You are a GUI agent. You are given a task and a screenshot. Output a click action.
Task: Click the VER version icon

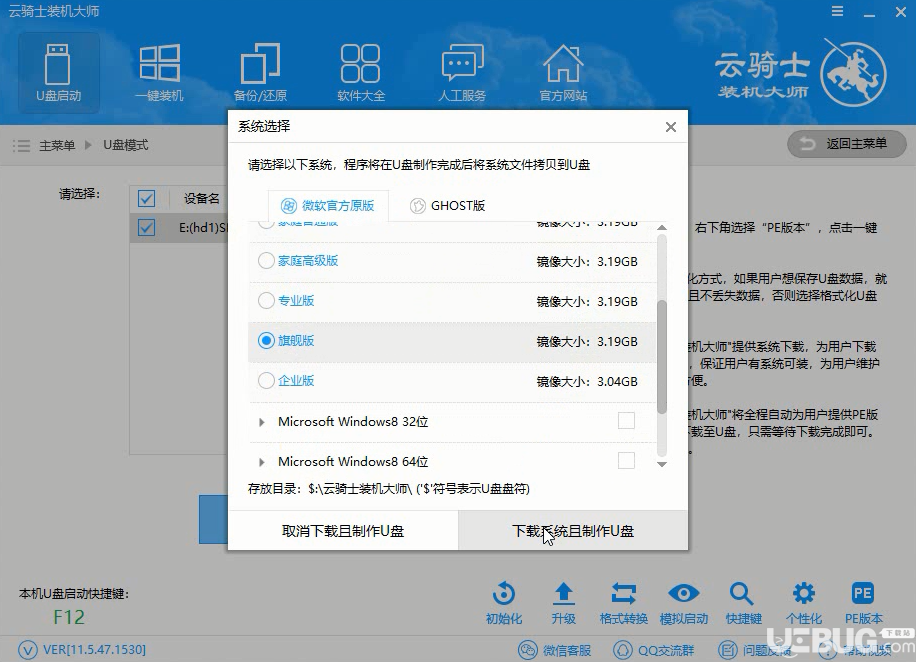click(x=27, y=650)
